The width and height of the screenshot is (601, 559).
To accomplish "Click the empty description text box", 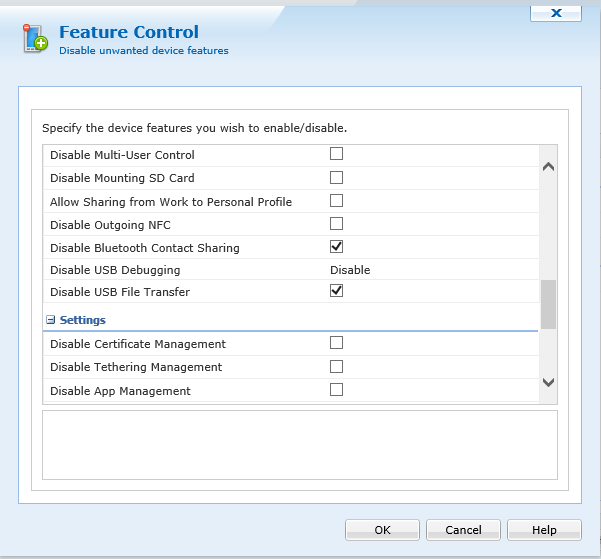I will [299, 444].
